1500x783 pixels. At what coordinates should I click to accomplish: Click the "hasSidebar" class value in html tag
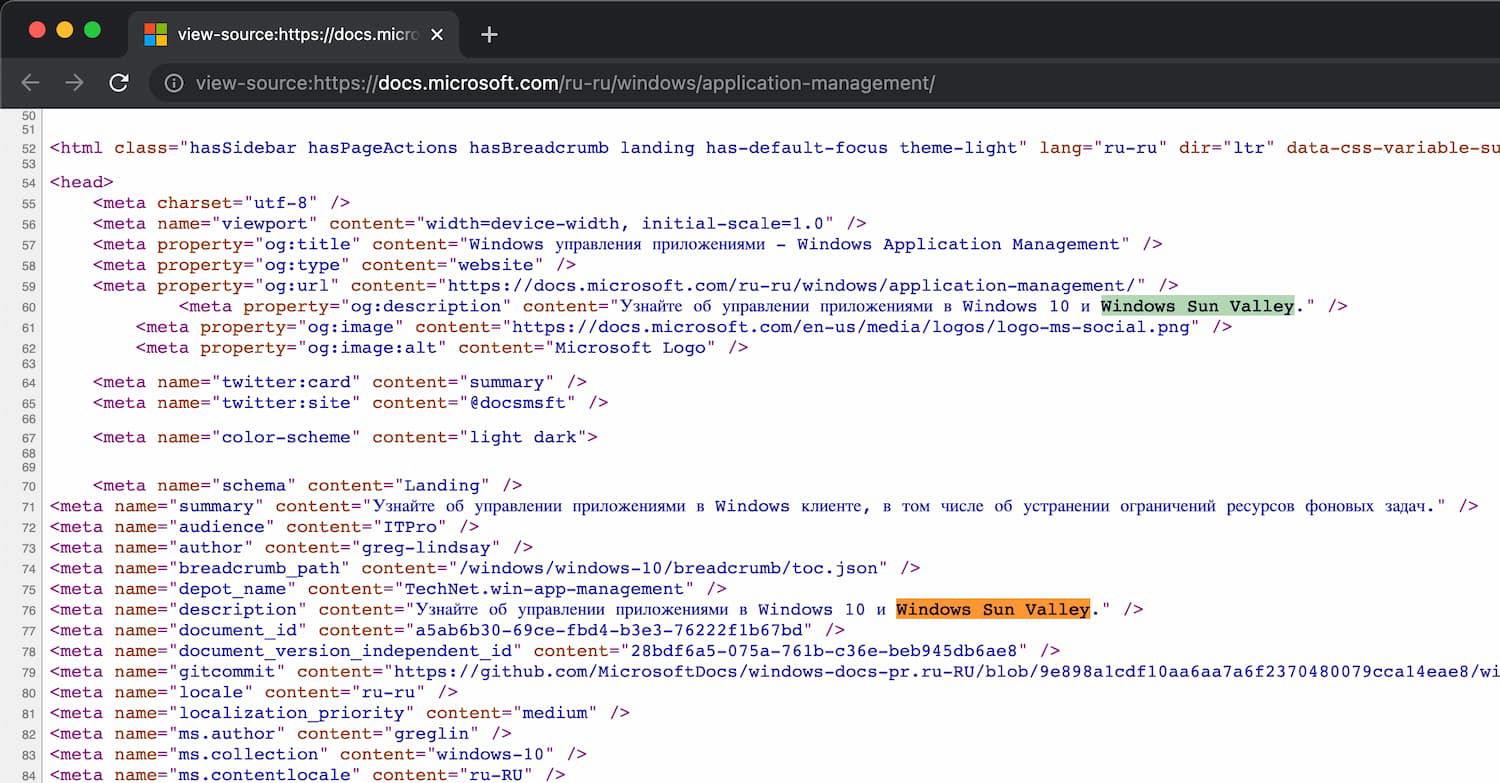tap(243, 147)
